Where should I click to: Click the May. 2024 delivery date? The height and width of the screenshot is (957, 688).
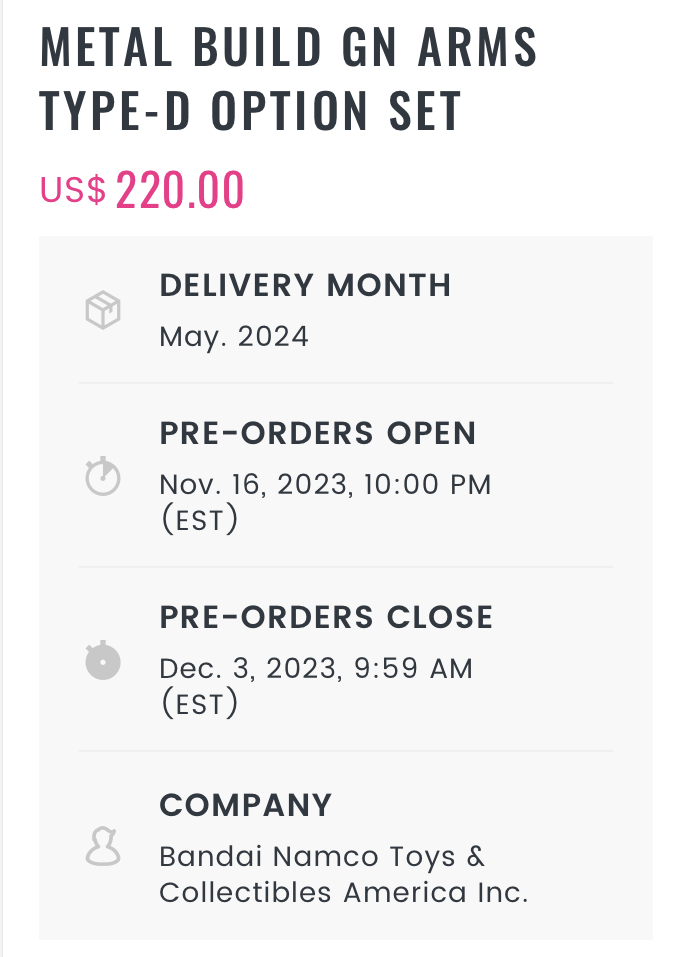[234, 337]
